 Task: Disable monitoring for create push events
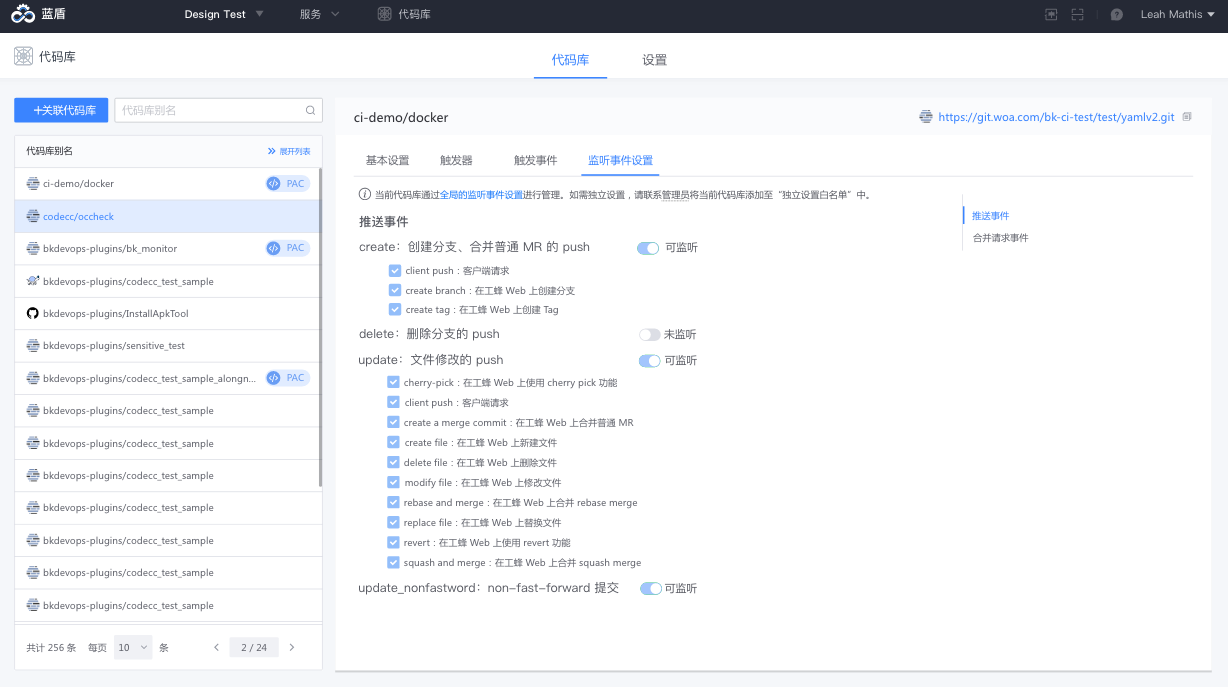point(648,247)
